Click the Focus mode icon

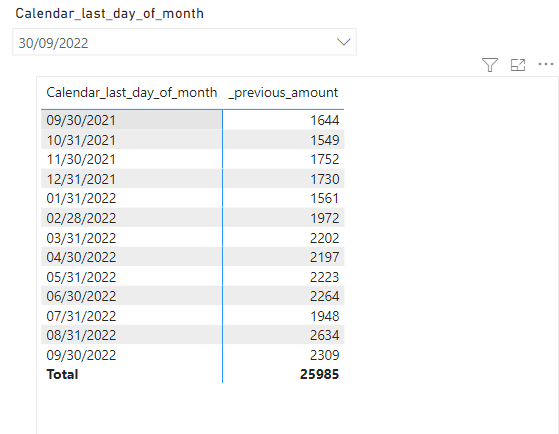click(518, 65)
